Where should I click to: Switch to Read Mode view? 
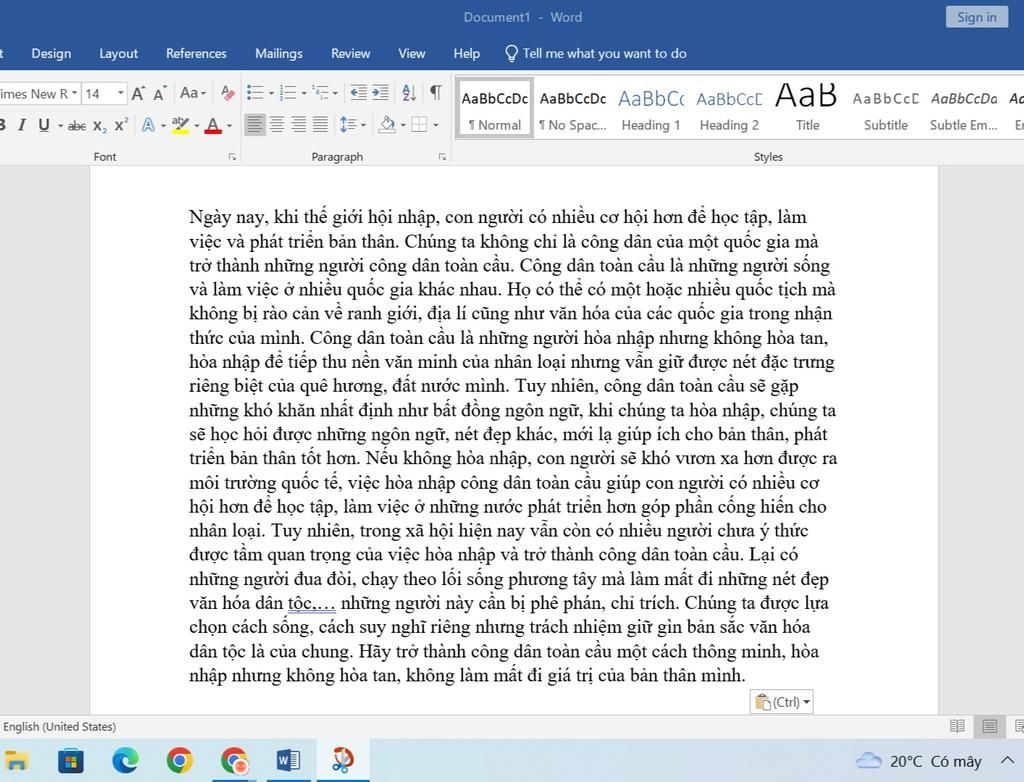(x=957, y=726)
